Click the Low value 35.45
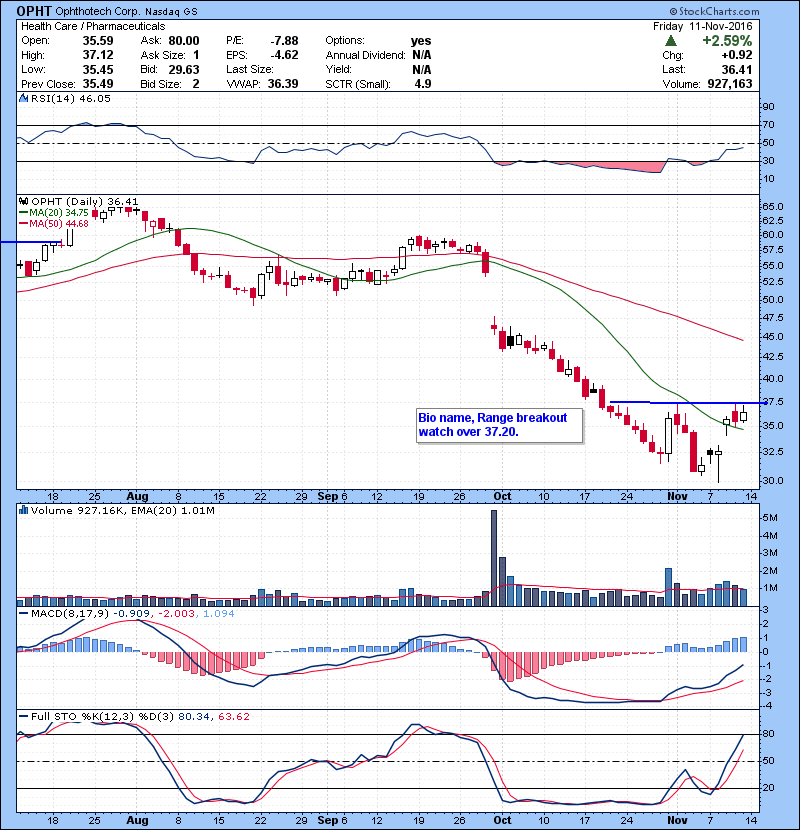 (x=98, y=69)
